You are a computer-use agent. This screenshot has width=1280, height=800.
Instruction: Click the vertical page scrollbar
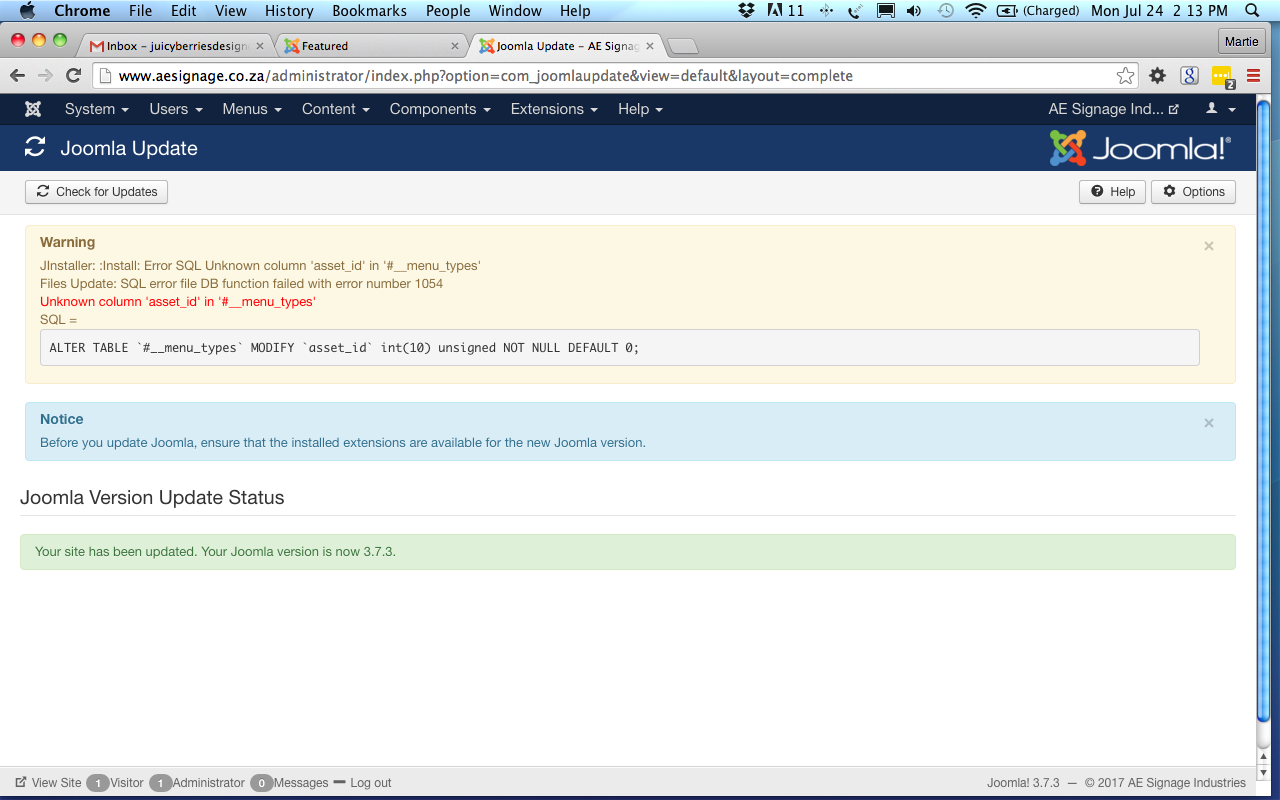click(1264, 410)
